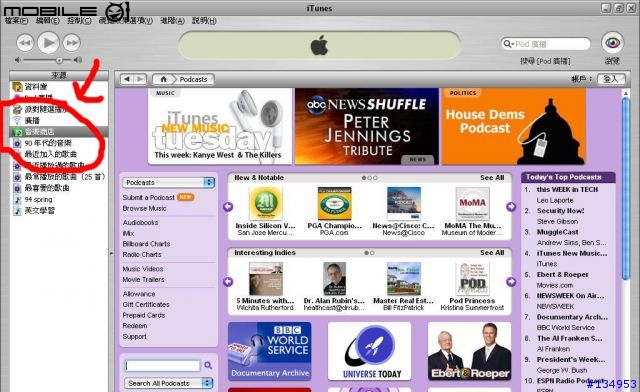Click the Movie Trailers link
The height and width of the screenshot is (392, 640).
[144, 279]
